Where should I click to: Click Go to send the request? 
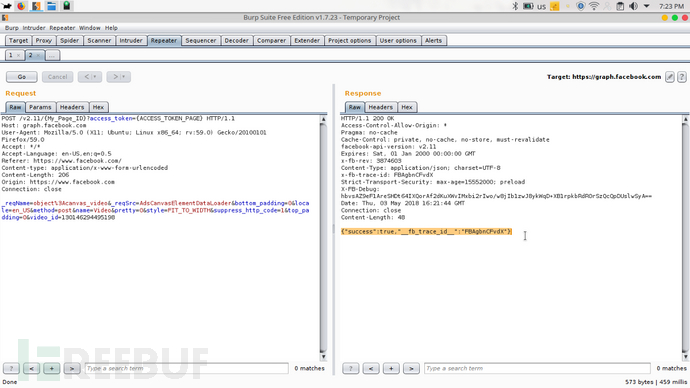pos(22,77)
